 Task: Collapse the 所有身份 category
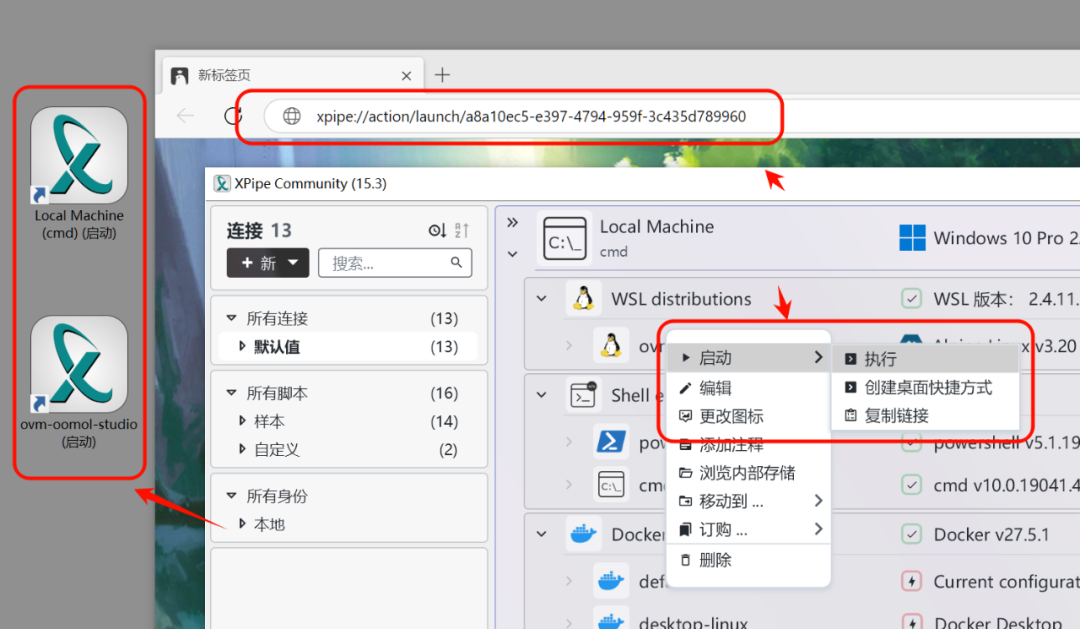click(x=231, y=495)
